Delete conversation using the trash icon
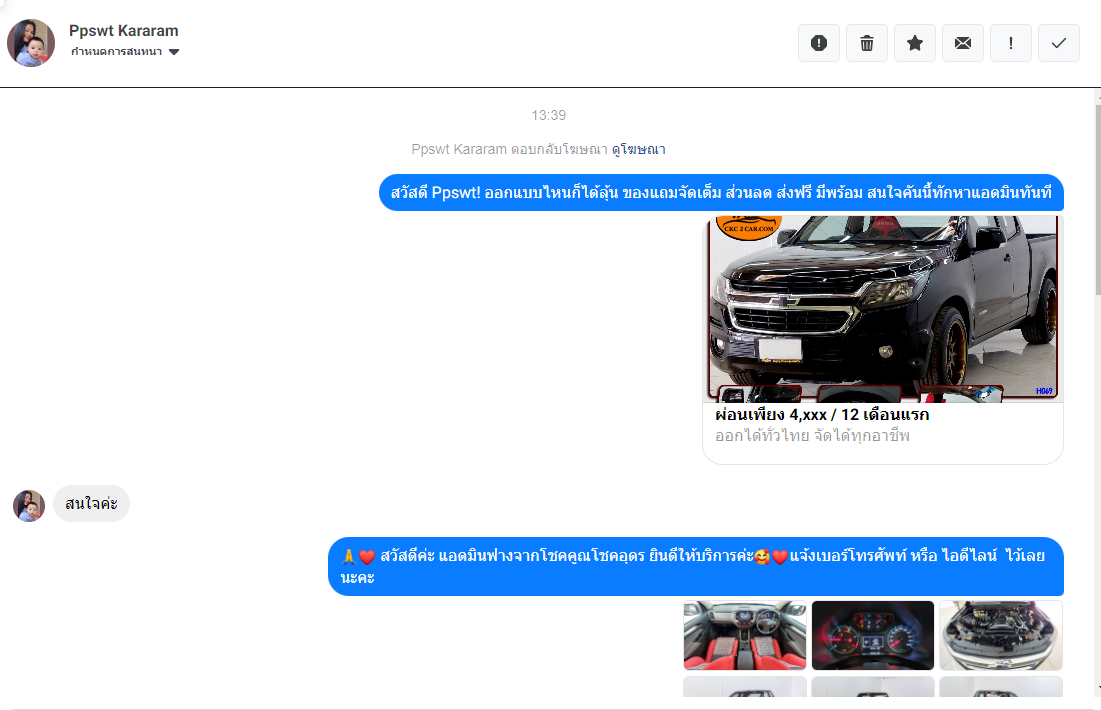This screenshot has width=1101, height=710. pyautogui.click(x=866, y=43)
